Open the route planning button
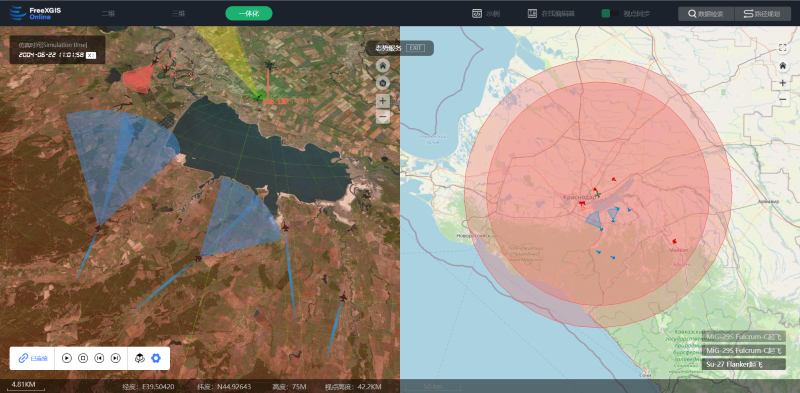The width and height of the screenshot is (800, 393). point(763,14)
